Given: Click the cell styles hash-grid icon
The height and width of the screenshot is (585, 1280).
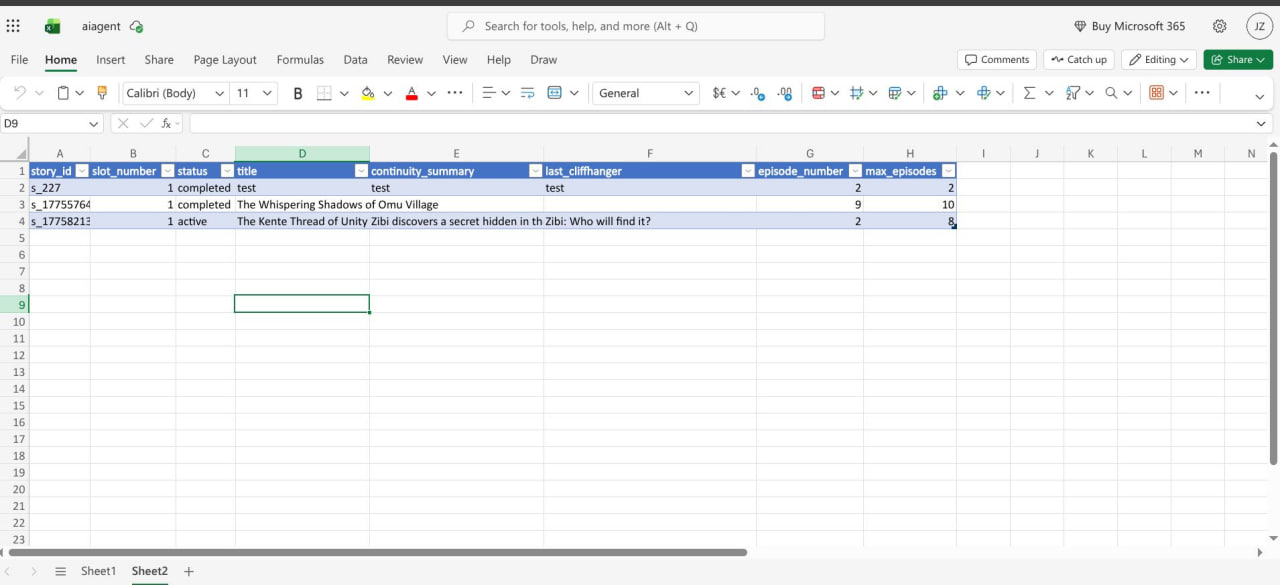Looking at the screenshot, I should tap(856, 93).
